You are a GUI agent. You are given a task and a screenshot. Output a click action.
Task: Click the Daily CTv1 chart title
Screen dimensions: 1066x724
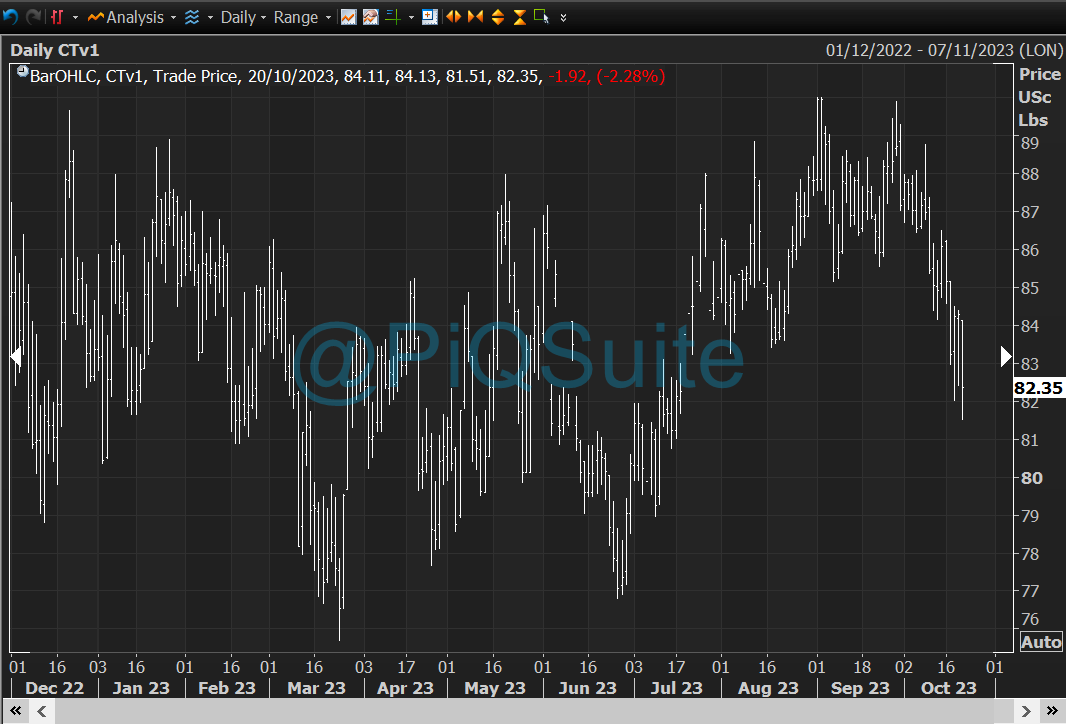(54, 50)
